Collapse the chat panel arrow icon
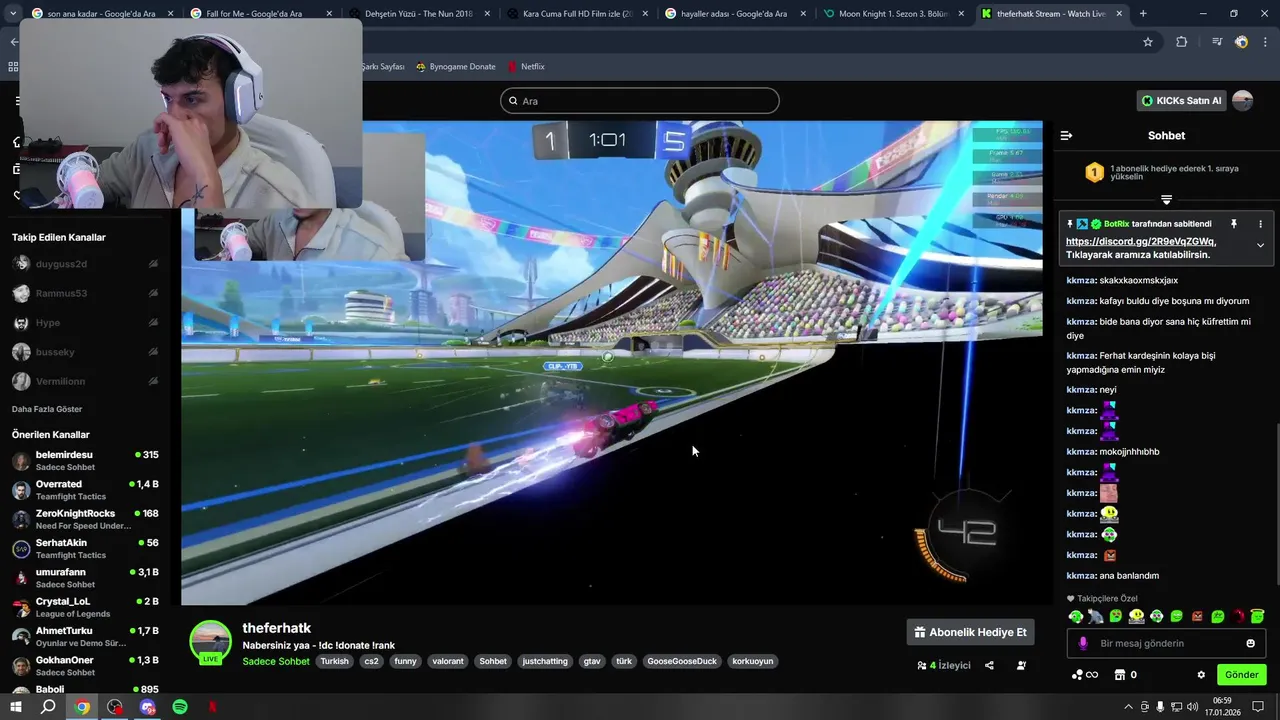Screen dimensions: 1280x720 1066,135
